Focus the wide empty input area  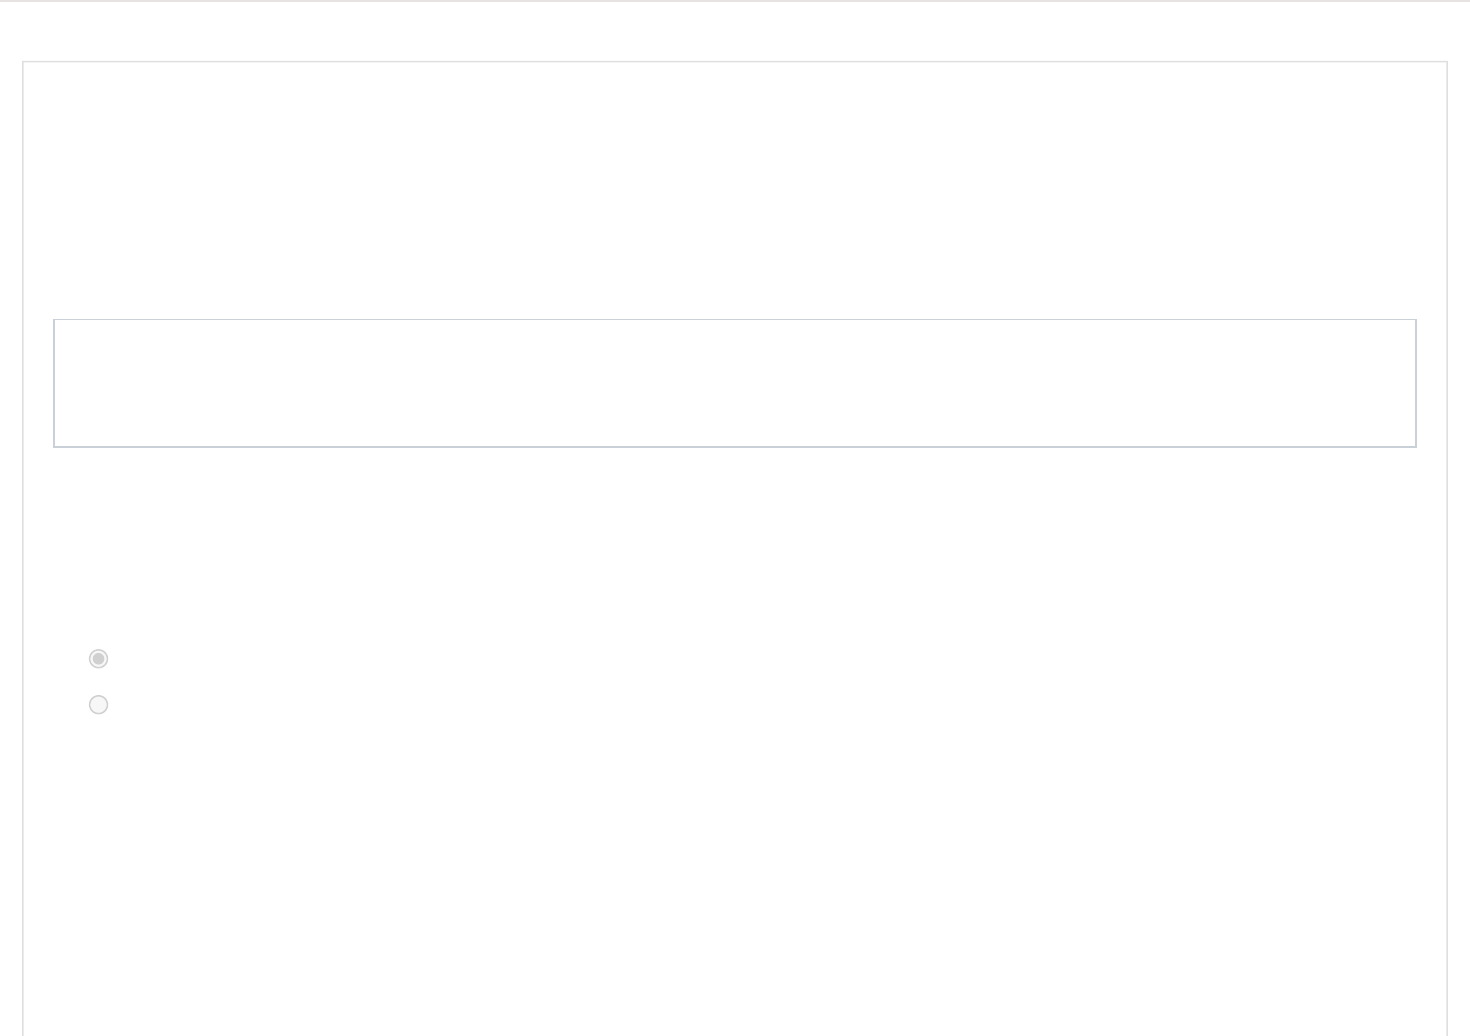735,383
